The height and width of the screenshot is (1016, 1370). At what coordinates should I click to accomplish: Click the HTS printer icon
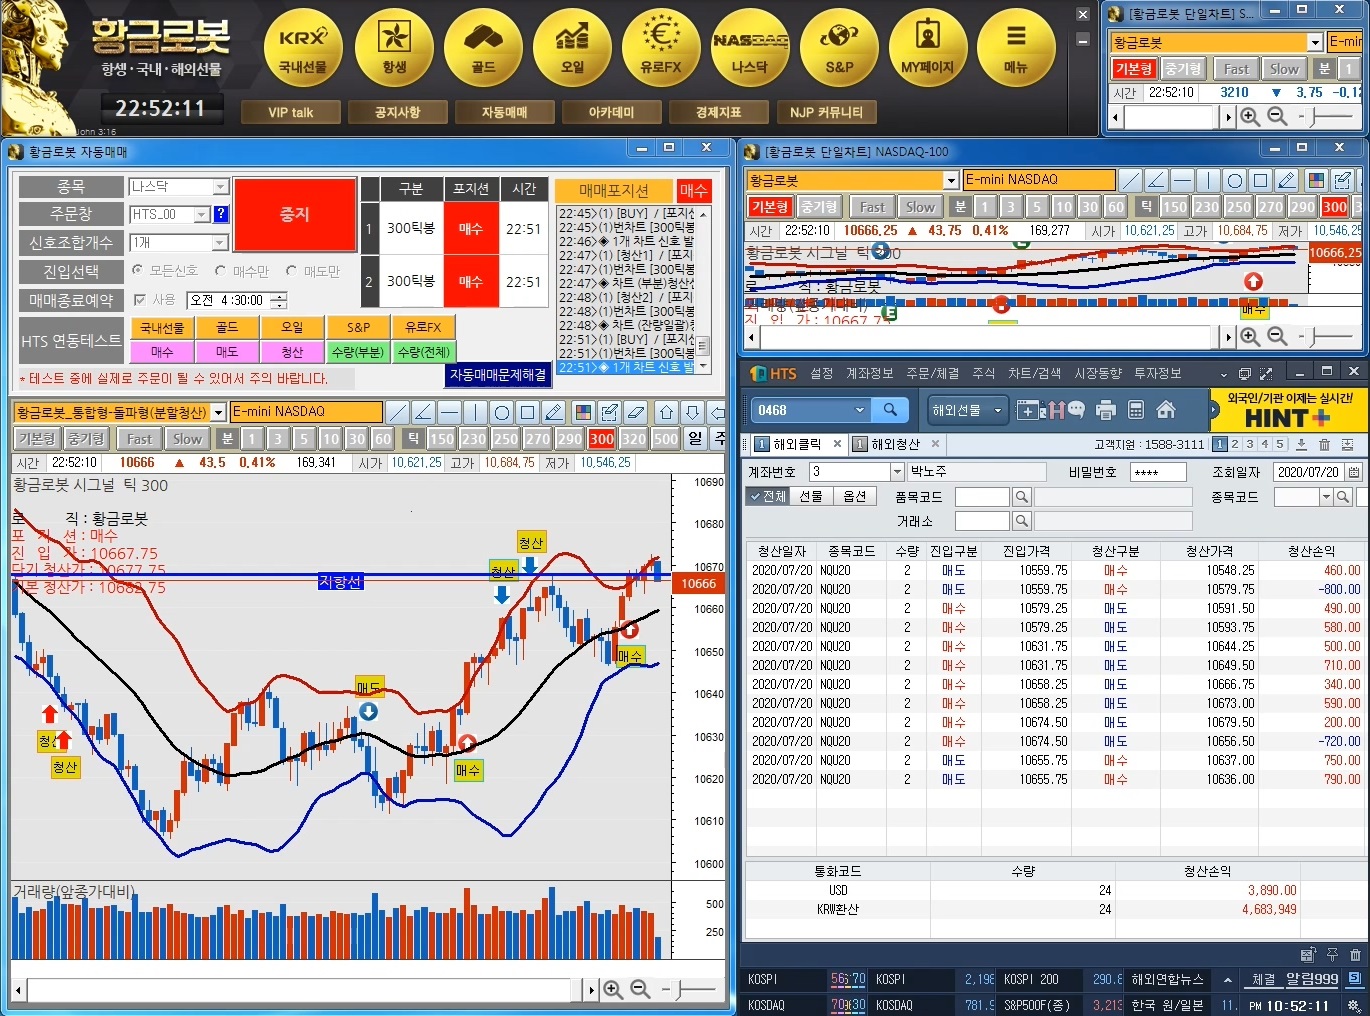(x=1105, y=410)
